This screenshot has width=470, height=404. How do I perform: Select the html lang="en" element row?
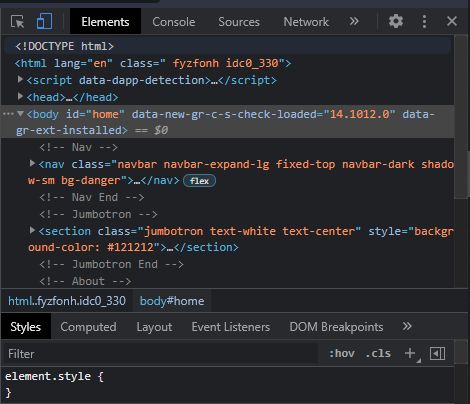click(153, 63)
